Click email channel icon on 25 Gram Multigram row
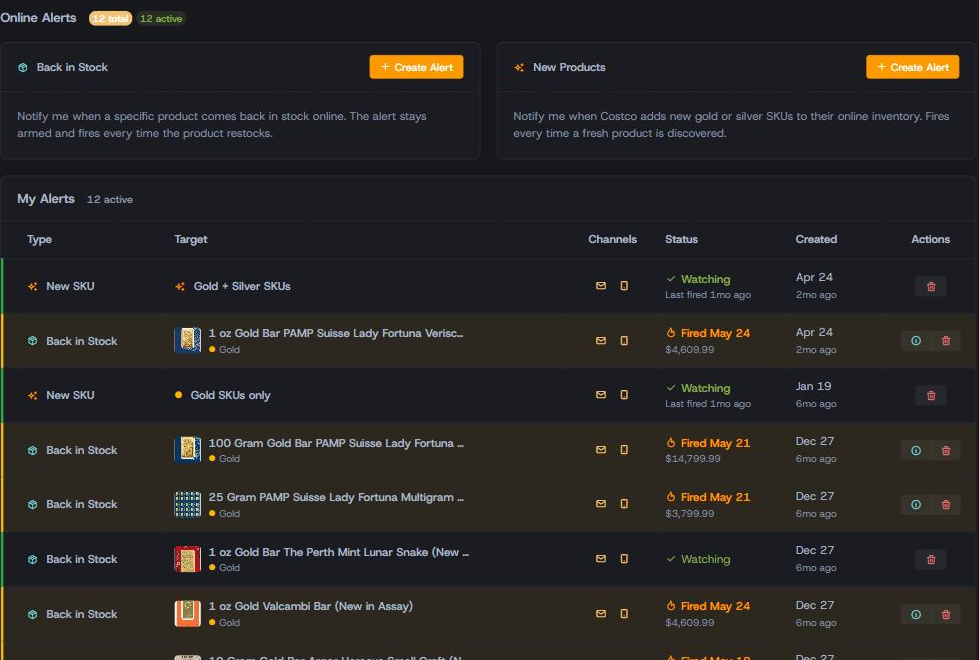This screenshot has height=660, width=979. click(x=601, y=503)
